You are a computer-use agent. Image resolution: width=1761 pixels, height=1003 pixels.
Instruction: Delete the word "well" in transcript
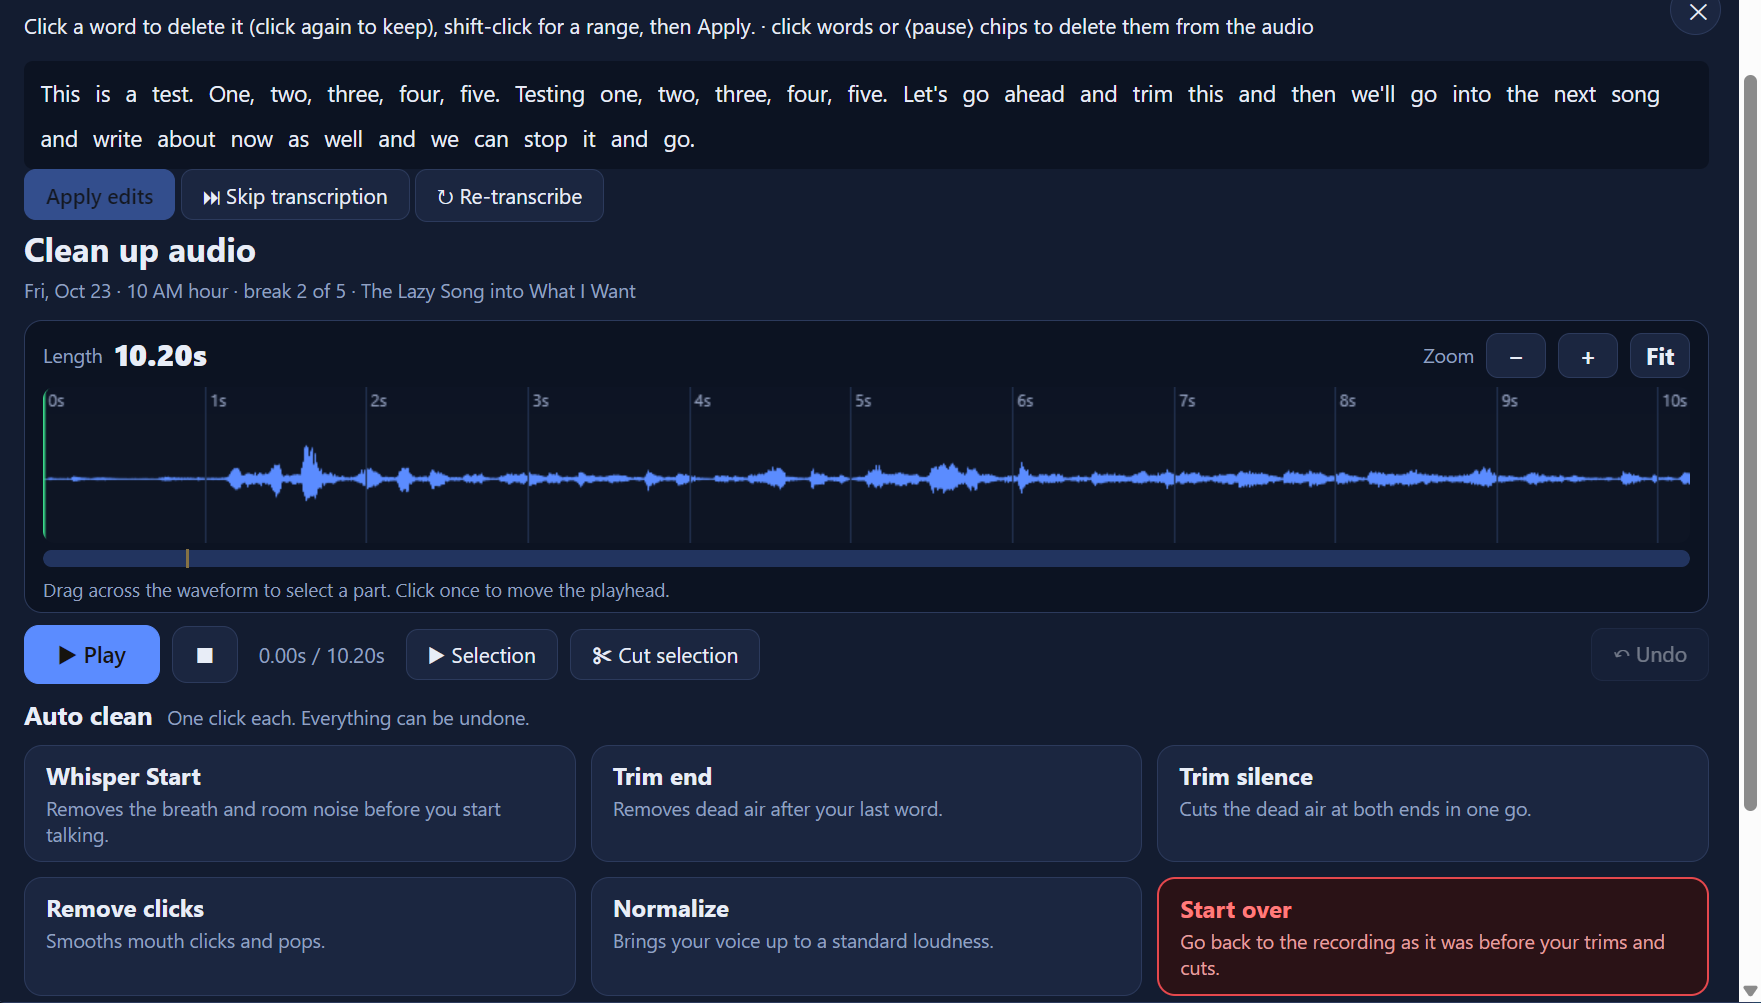[x=343, y=139]
